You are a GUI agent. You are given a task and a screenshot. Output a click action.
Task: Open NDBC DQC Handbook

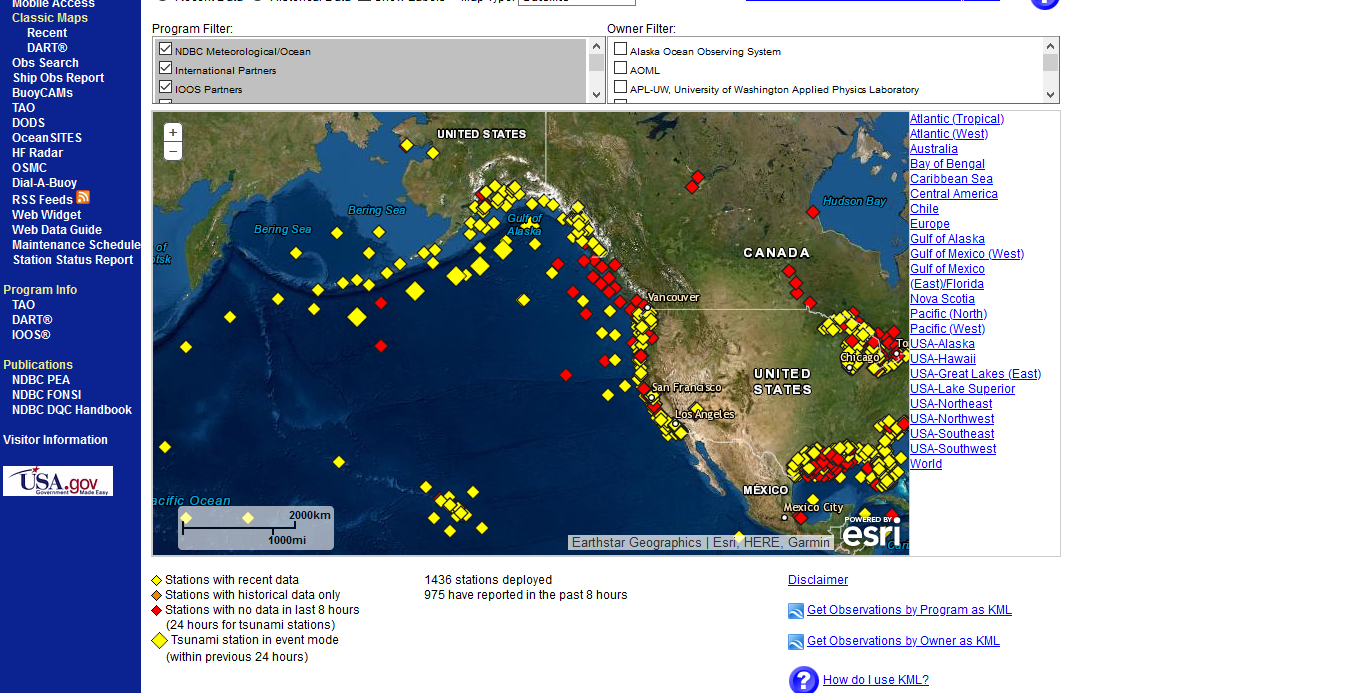(72, 410)
